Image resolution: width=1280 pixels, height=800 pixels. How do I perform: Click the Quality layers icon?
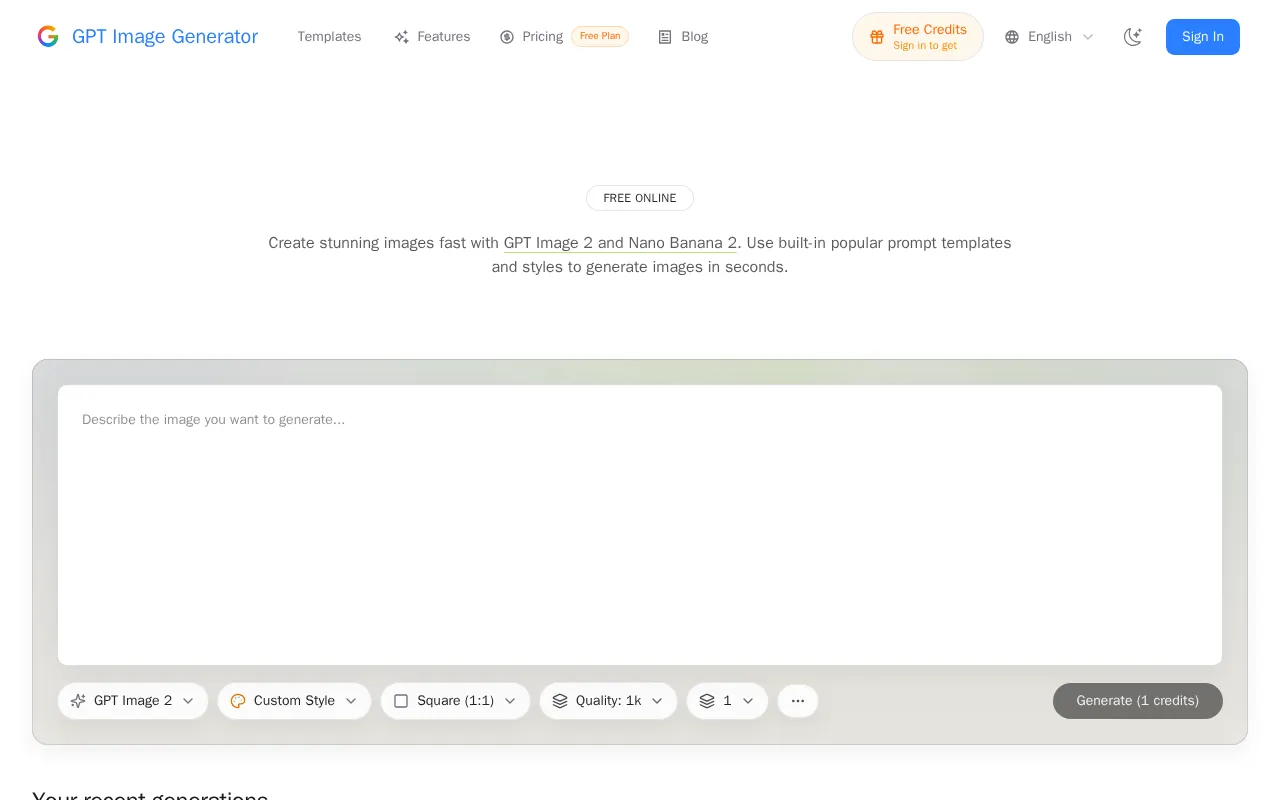point(560,701)
